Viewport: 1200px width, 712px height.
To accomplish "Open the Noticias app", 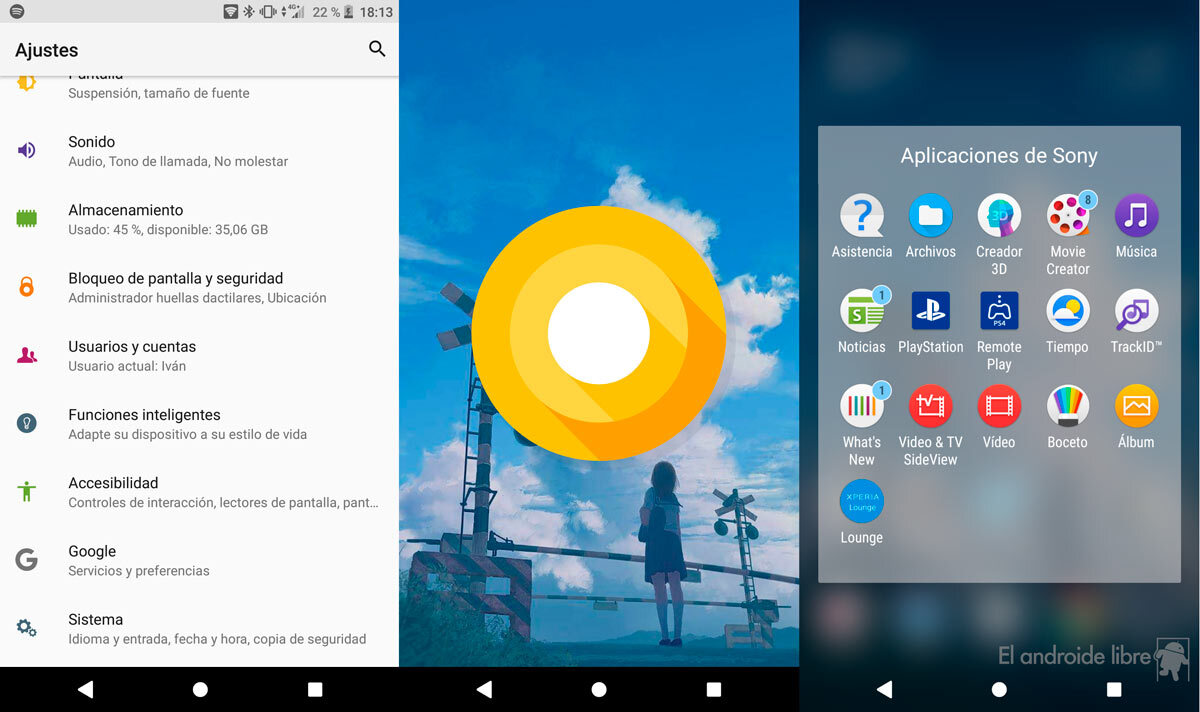I will [862, 311].
